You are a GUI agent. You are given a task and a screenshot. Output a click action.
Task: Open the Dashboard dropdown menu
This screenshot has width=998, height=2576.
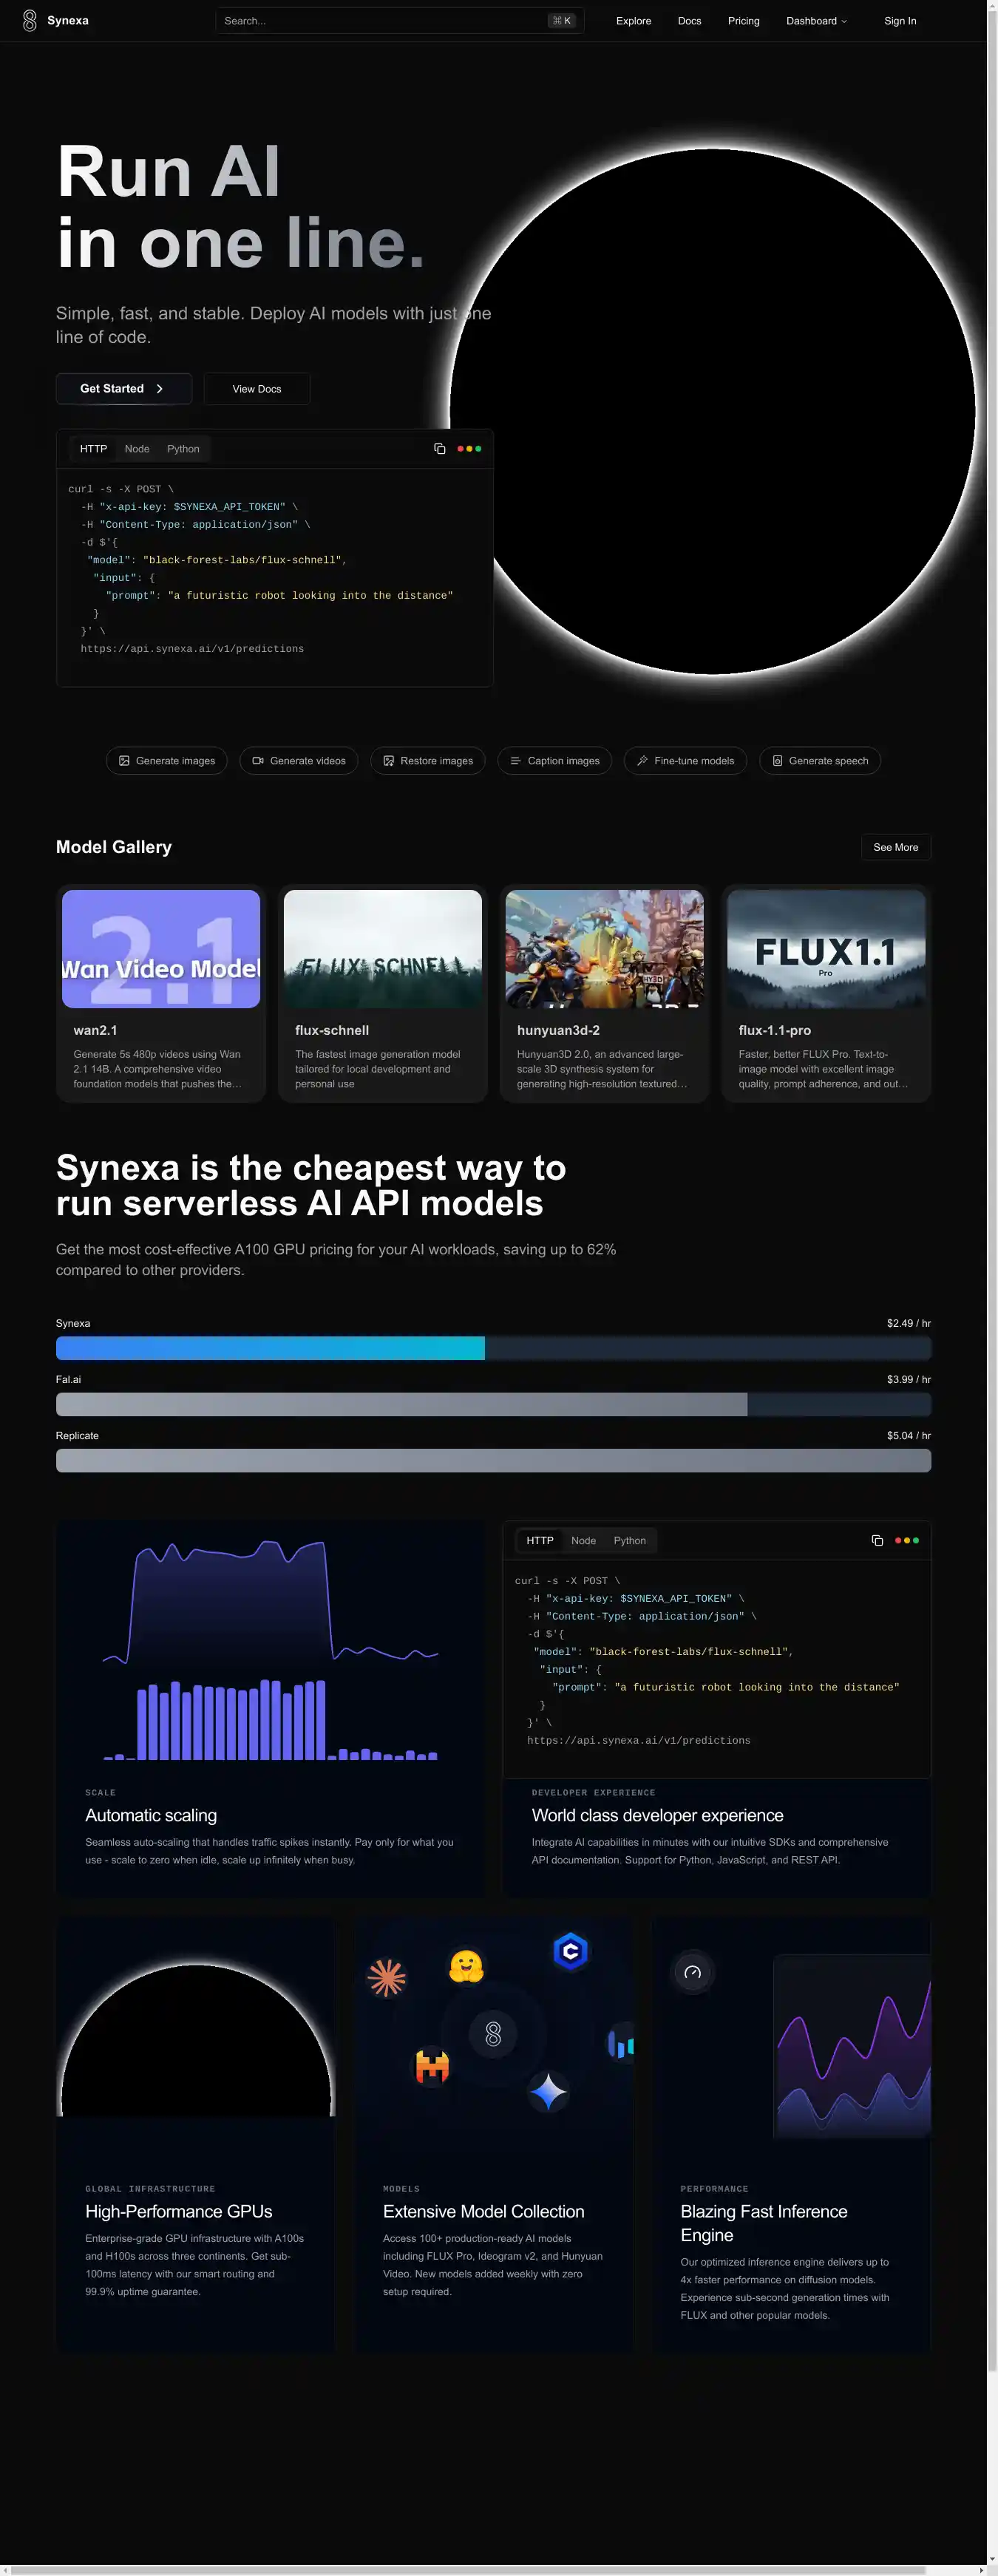(x=815, y=21)
